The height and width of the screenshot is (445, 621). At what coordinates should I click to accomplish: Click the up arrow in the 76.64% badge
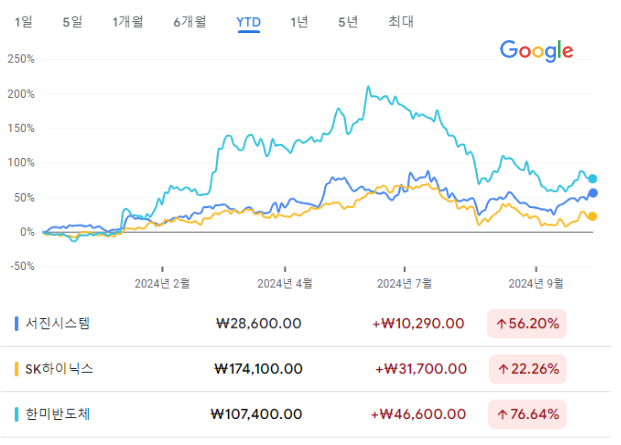(503, 415)
